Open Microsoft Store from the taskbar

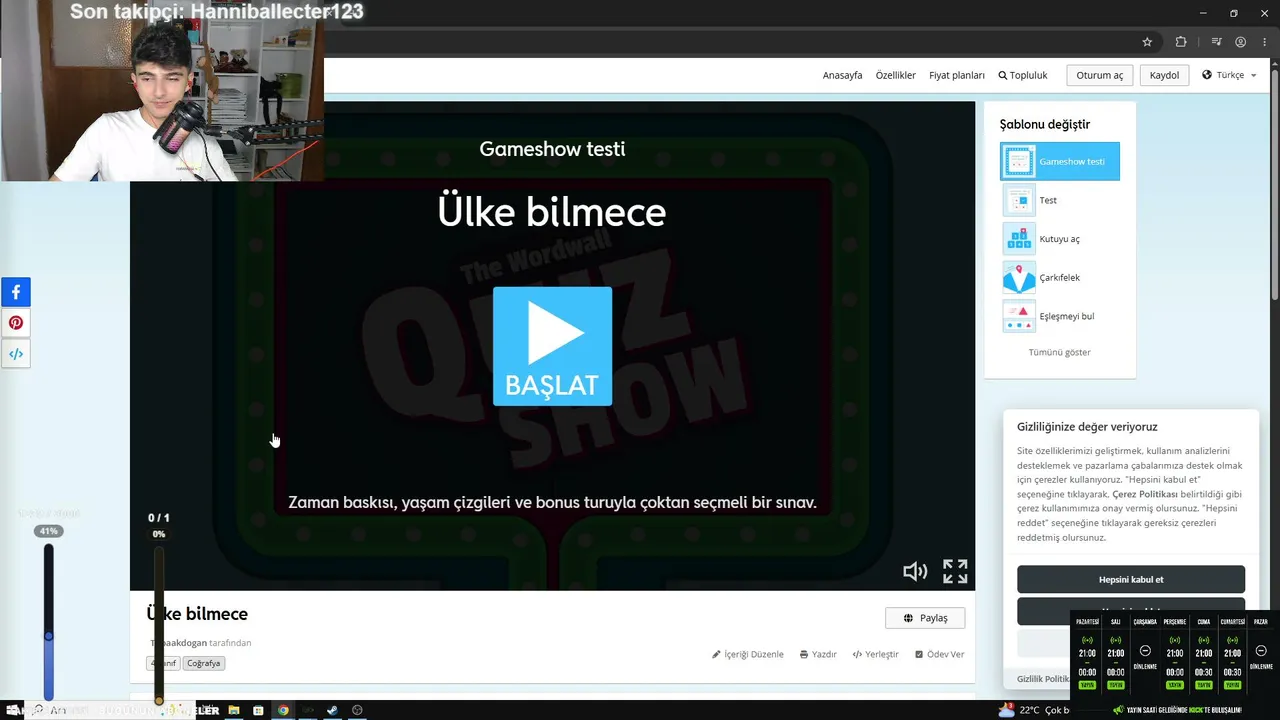pos(258,710)
